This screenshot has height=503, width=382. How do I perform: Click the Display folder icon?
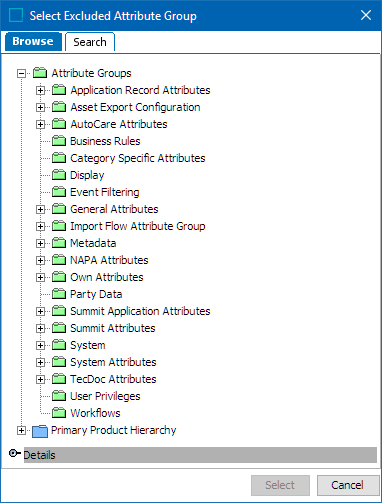[x=59, y=175]
